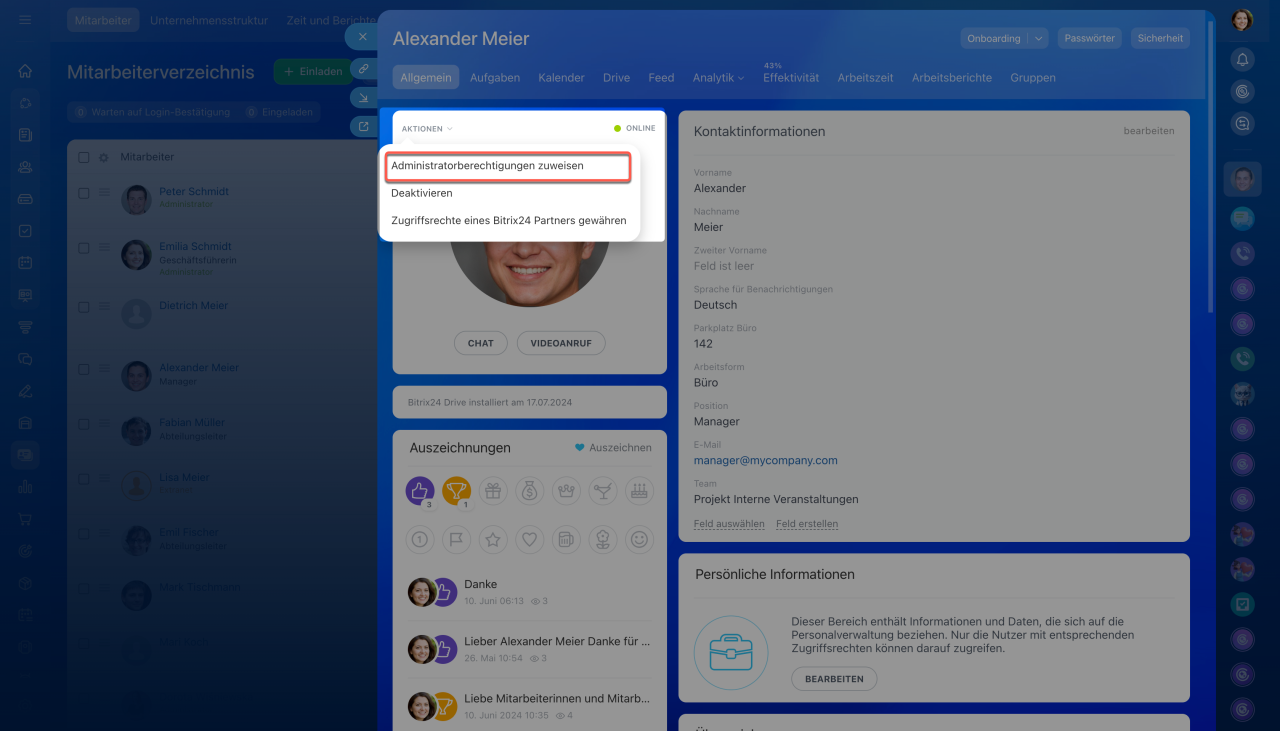The image size is (1280, 731).
Task: Check the box for Dietrich Meier
Action: 84,308
